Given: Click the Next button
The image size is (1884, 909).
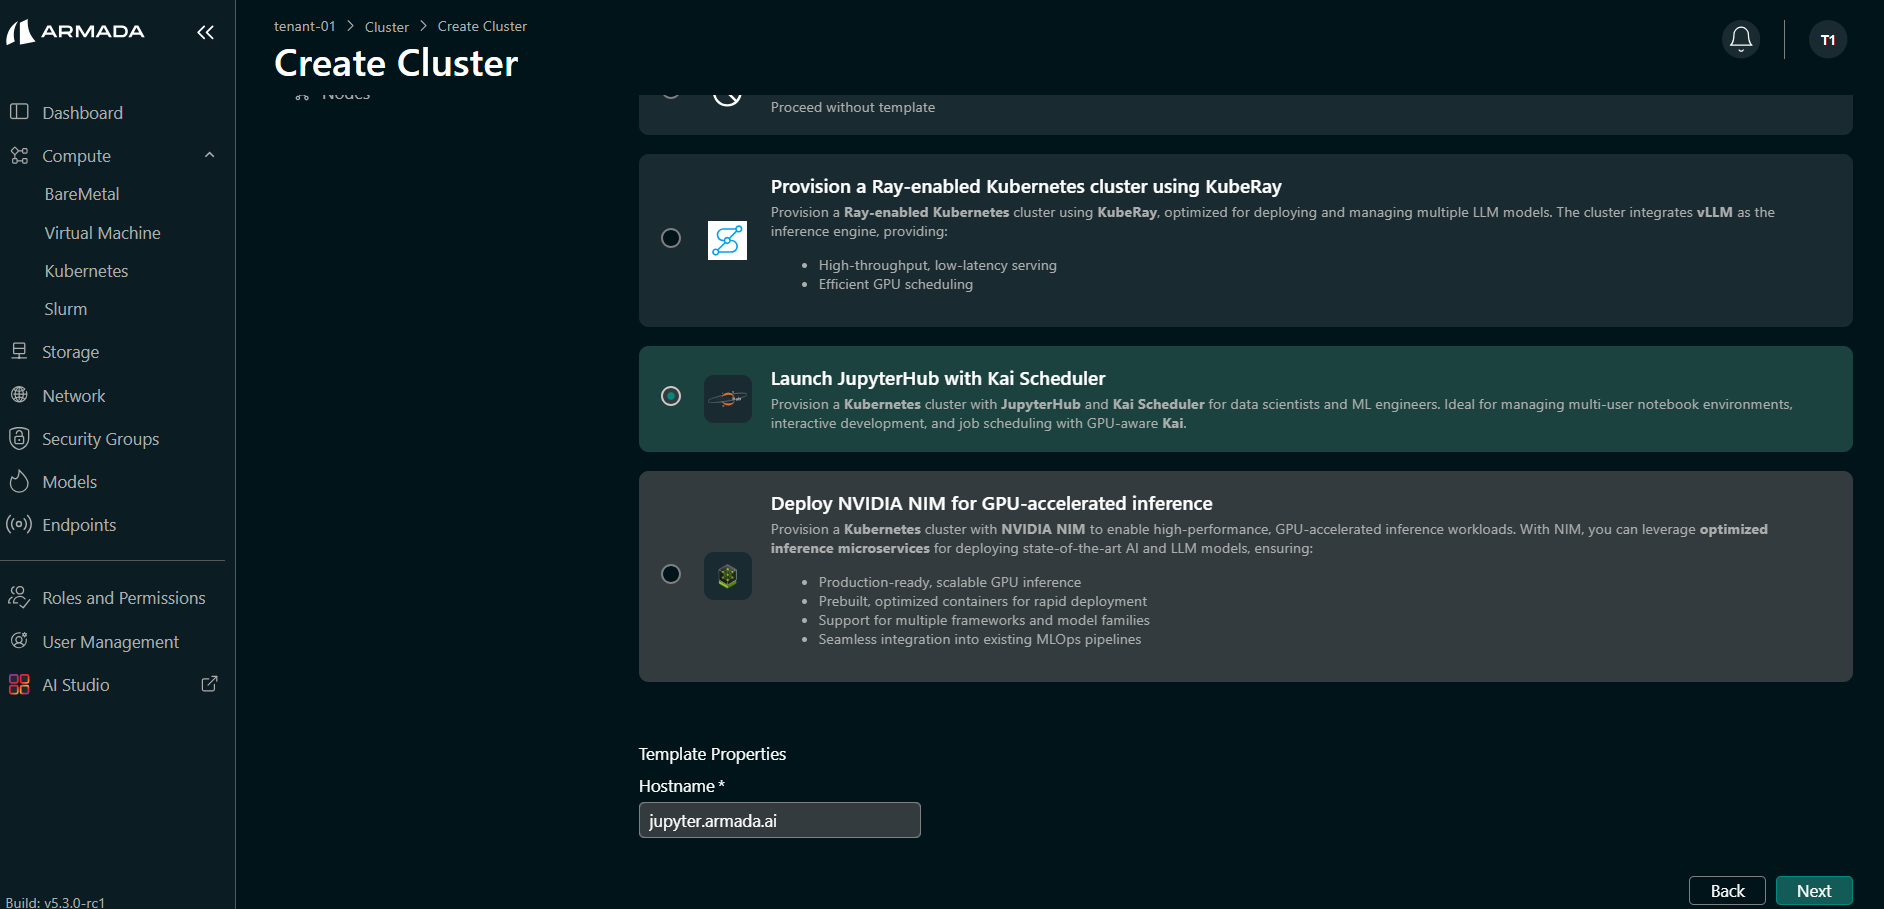Looking at the screenshot, I should click(x=1814, y=891).
